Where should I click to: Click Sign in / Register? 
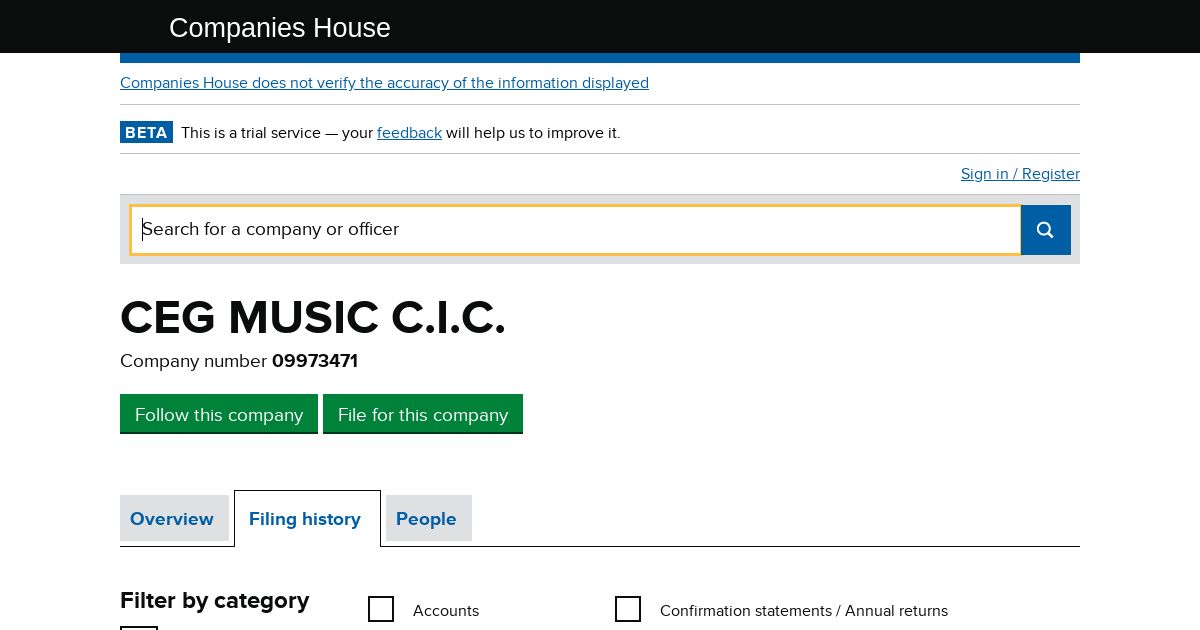click(1020, 174)
